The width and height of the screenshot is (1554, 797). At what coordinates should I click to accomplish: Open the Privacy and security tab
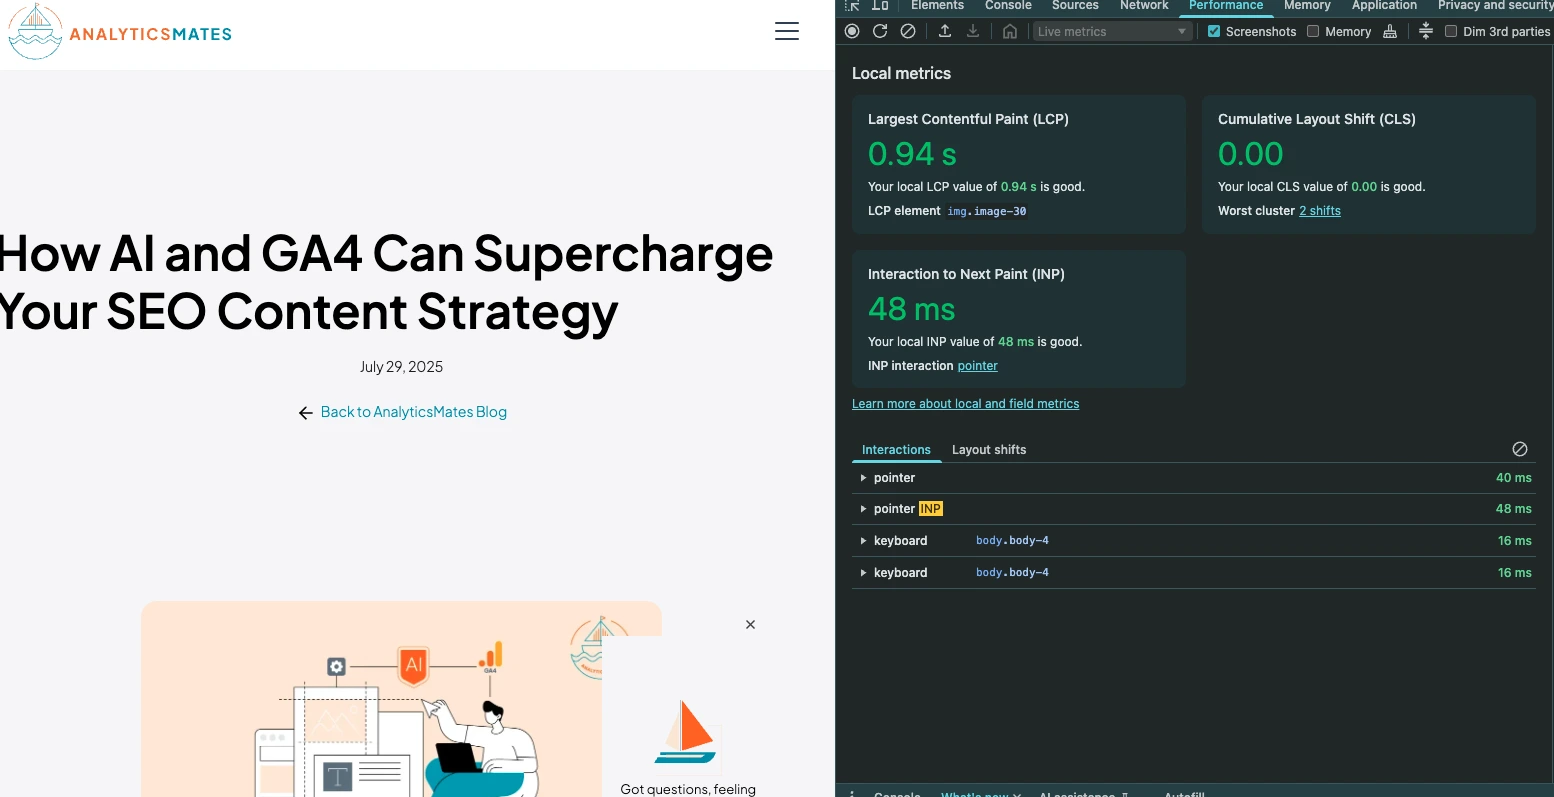pos(1495,5)
